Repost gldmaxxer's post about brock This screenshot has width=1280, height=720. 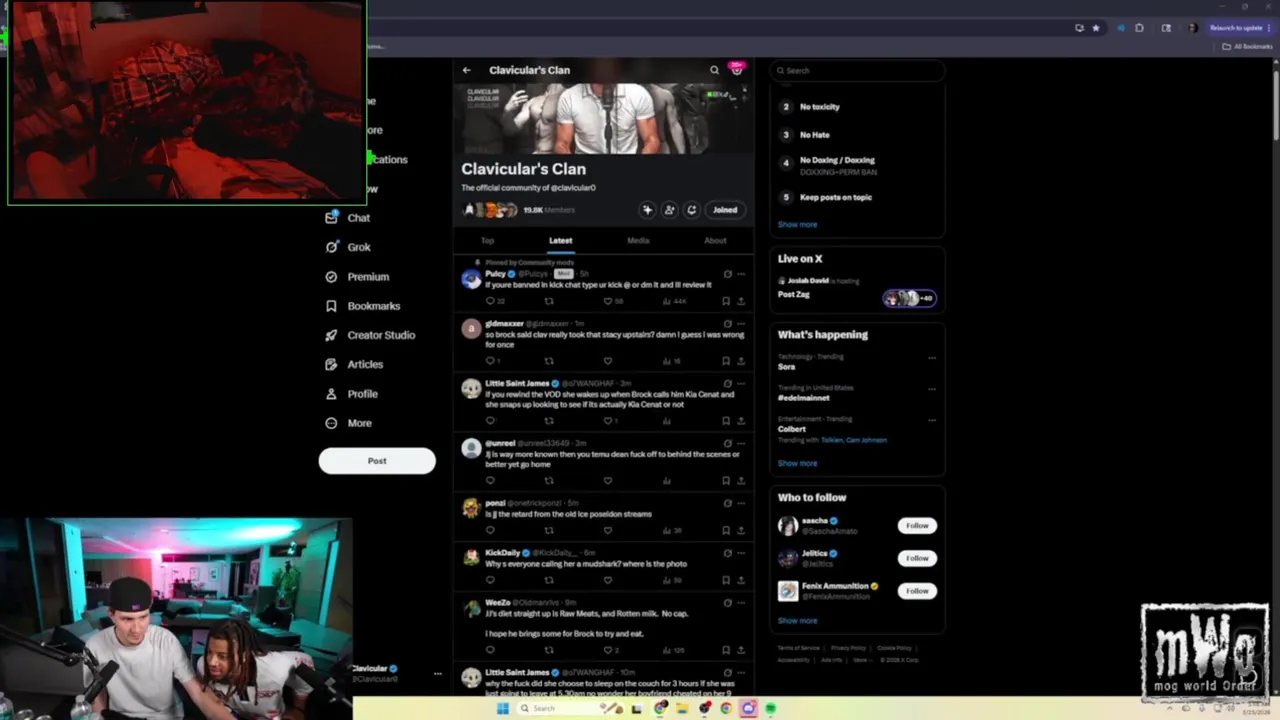pyautogui.click(x=548, y=361)
